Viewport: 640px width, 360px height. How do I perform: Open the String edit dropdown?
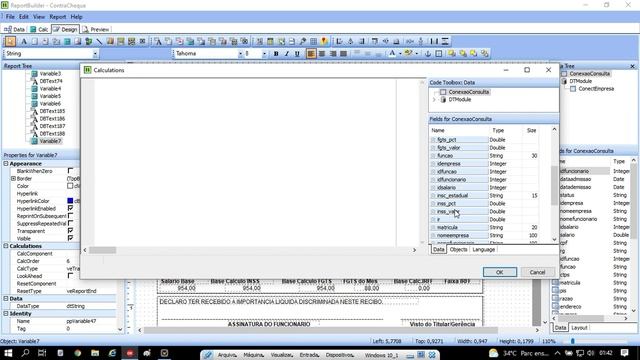pos(95,53)
